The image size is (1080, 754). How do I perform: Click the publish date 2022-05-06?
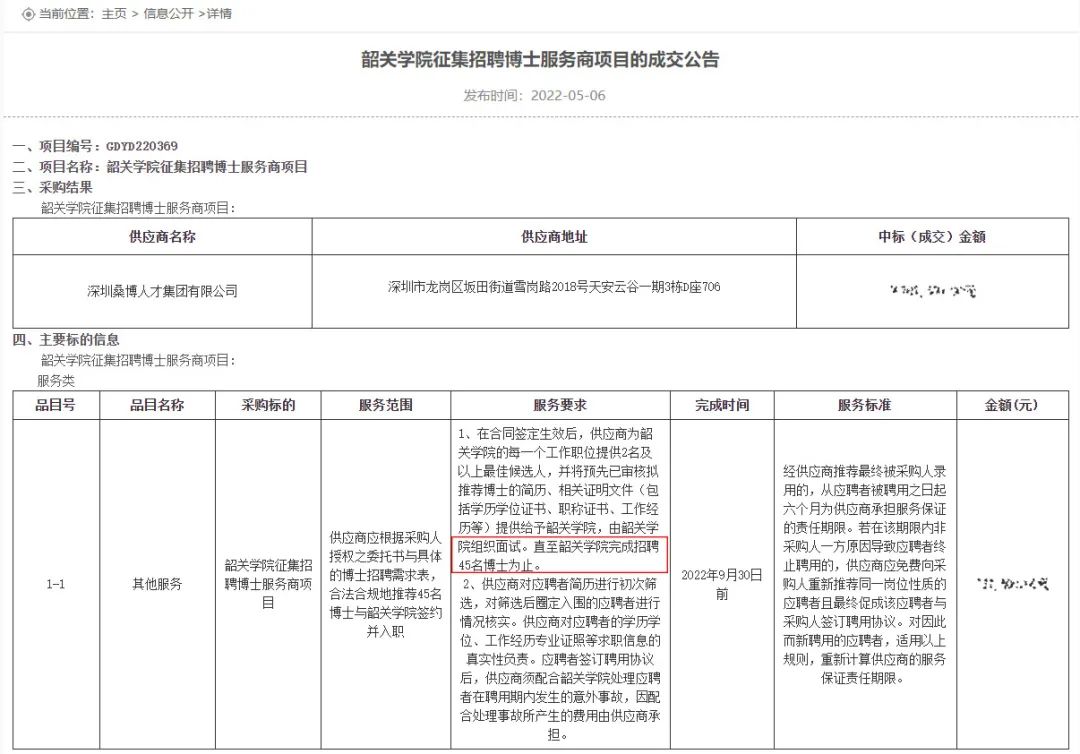(569, 96)
